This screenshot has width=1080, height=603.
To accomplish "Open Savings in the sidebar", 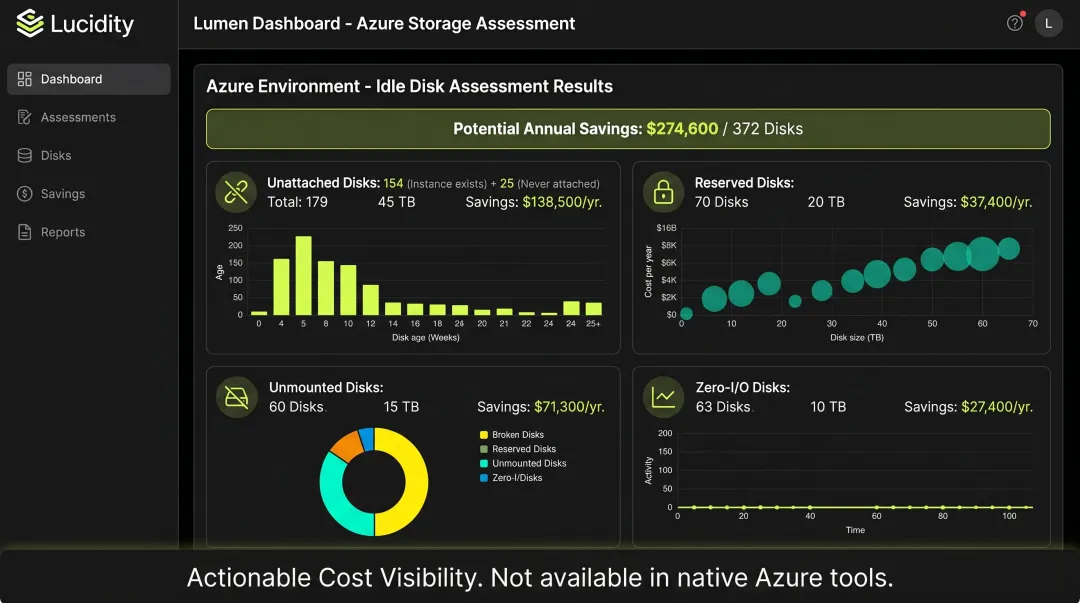I will click(89, 194).
